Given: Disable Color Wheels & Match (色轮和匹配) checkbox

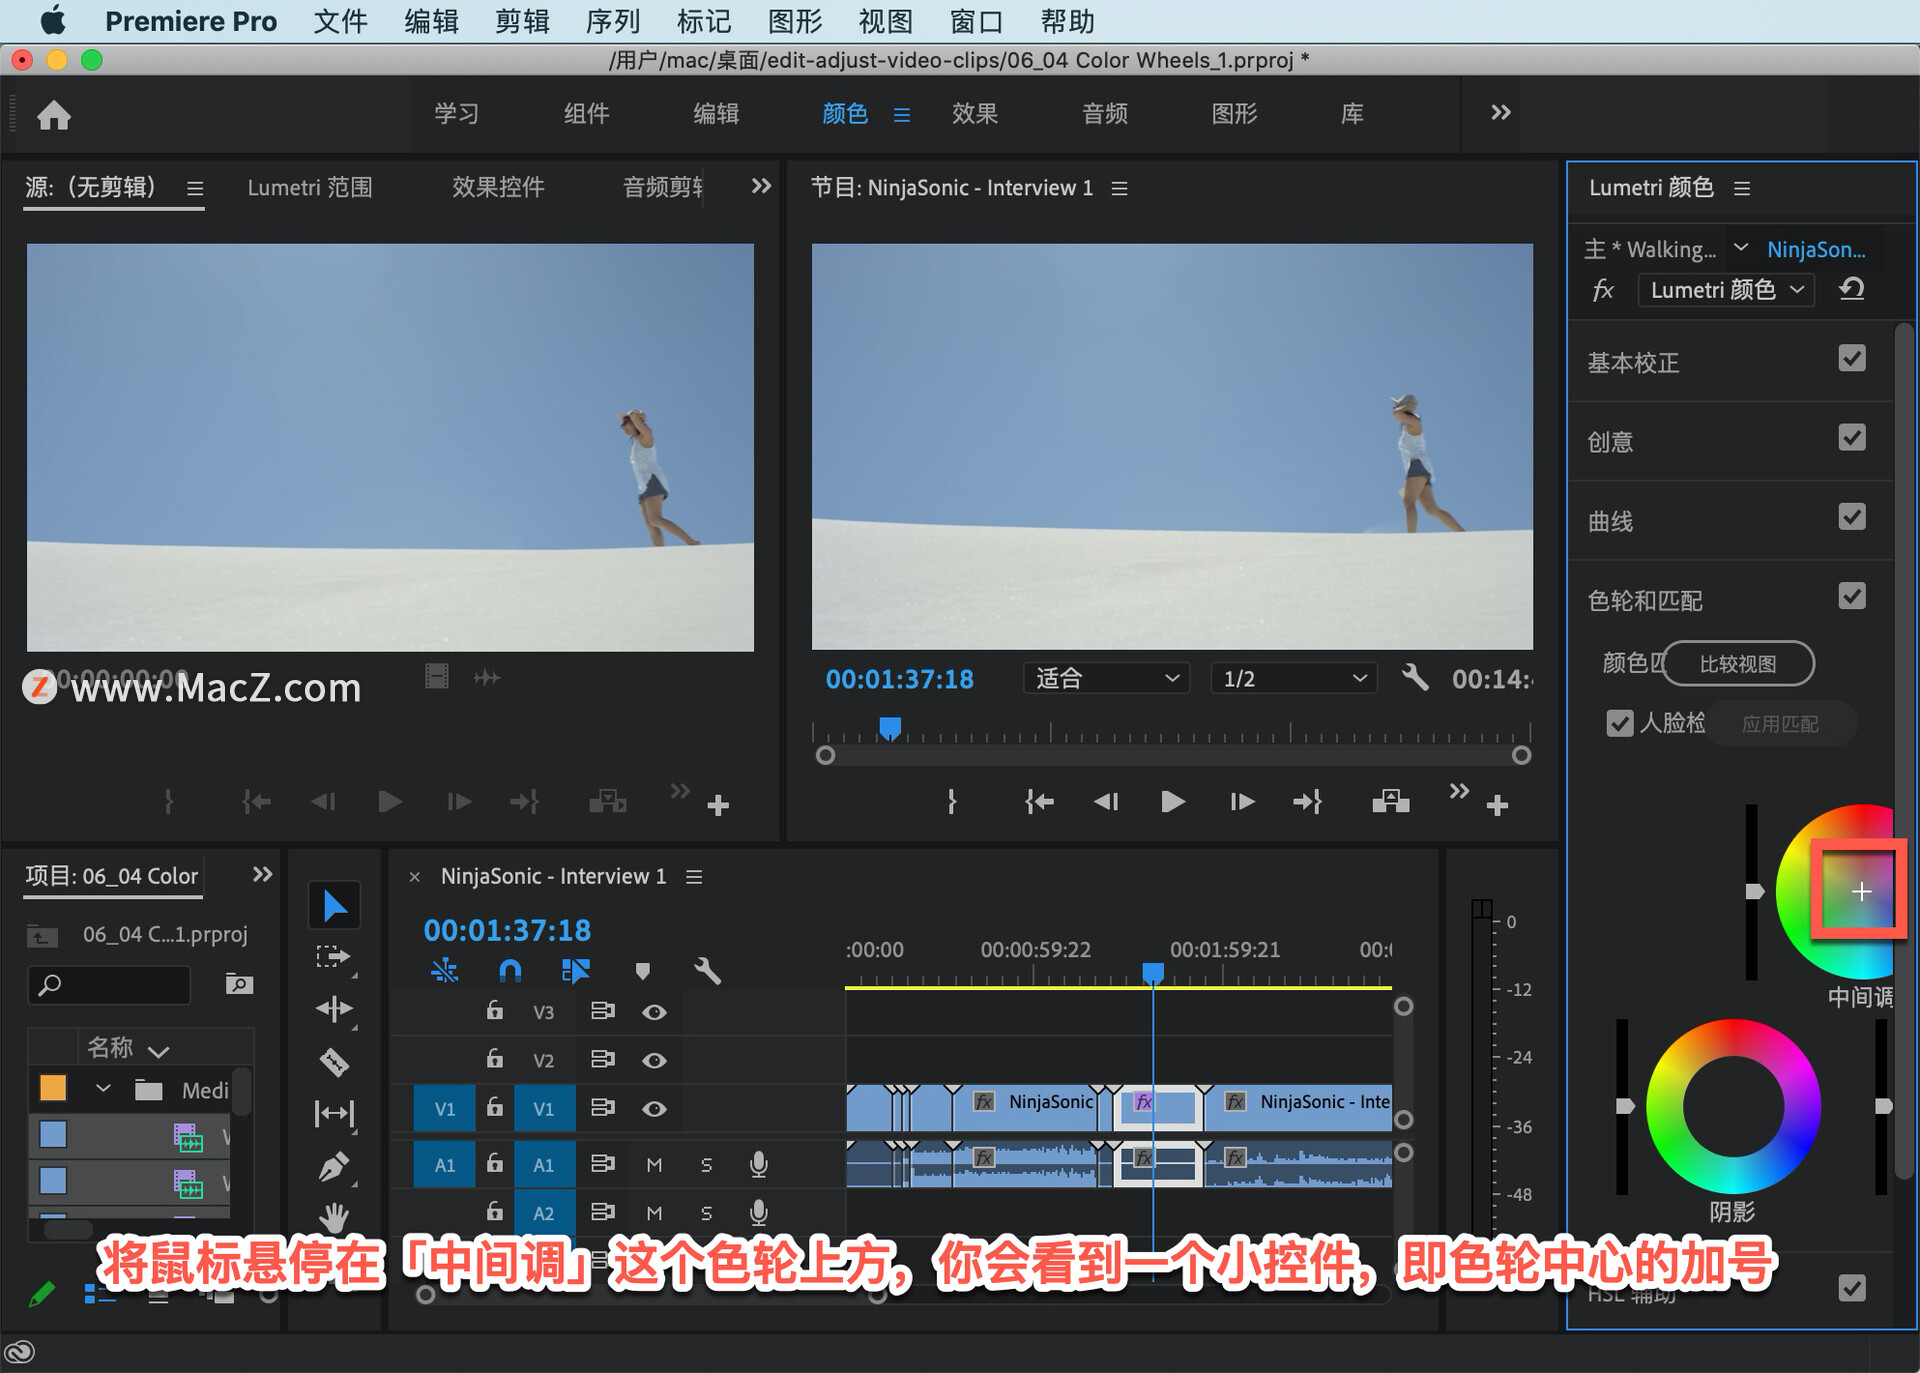Looking at the screenshot, I should point(1852,596).
